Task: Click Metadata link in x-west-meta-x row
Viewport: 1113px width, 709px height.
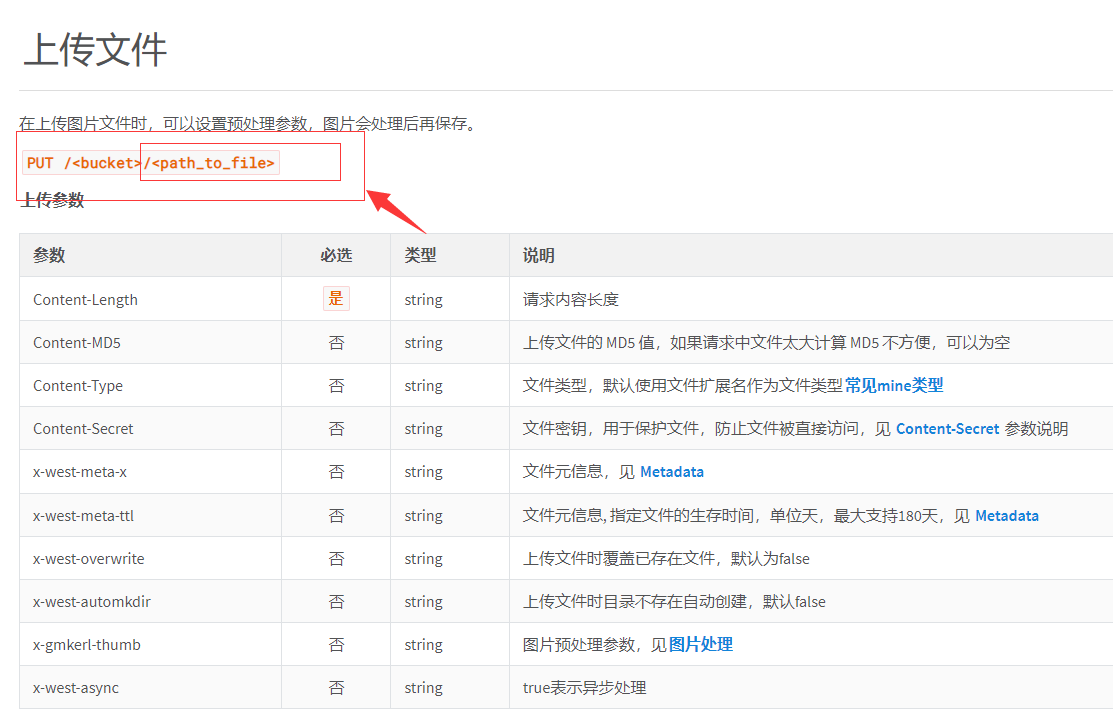Action: (x=671, y=471)
